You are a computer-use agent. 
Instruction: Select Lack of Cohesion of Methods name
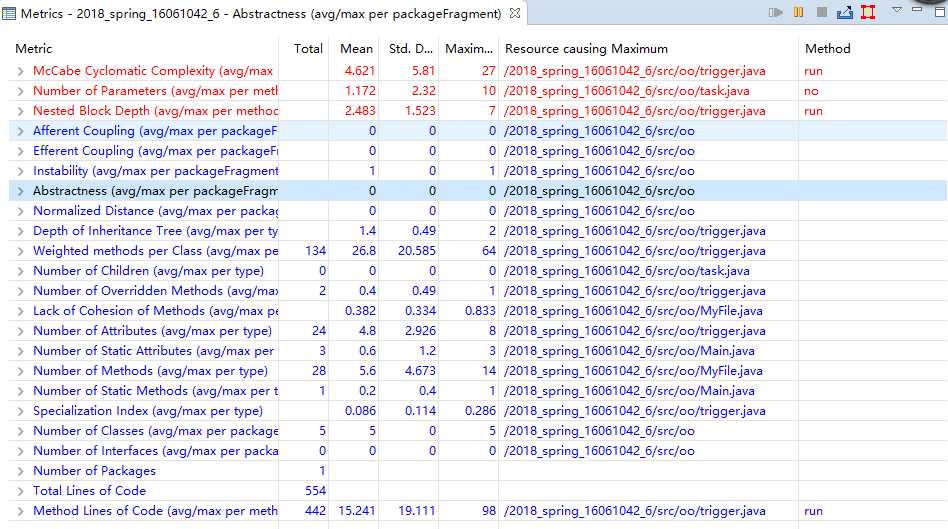155,310
